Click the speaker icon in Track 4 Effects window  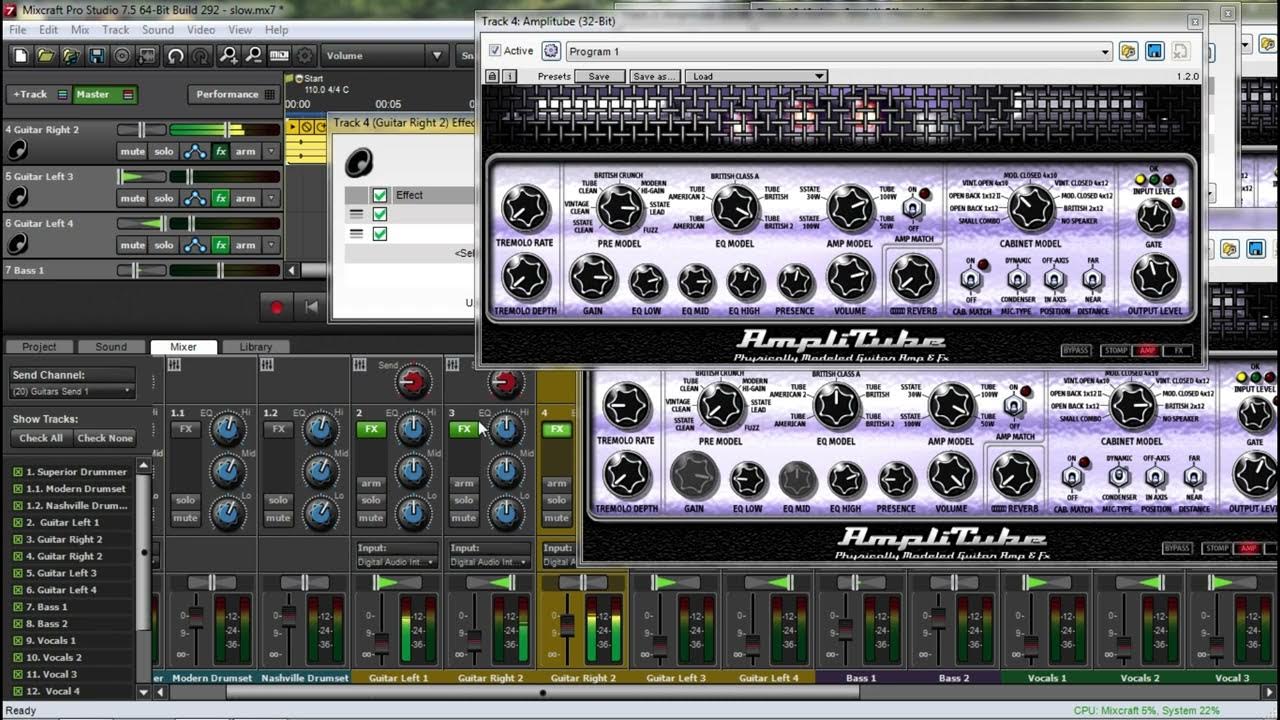click(x=358, y=162)
